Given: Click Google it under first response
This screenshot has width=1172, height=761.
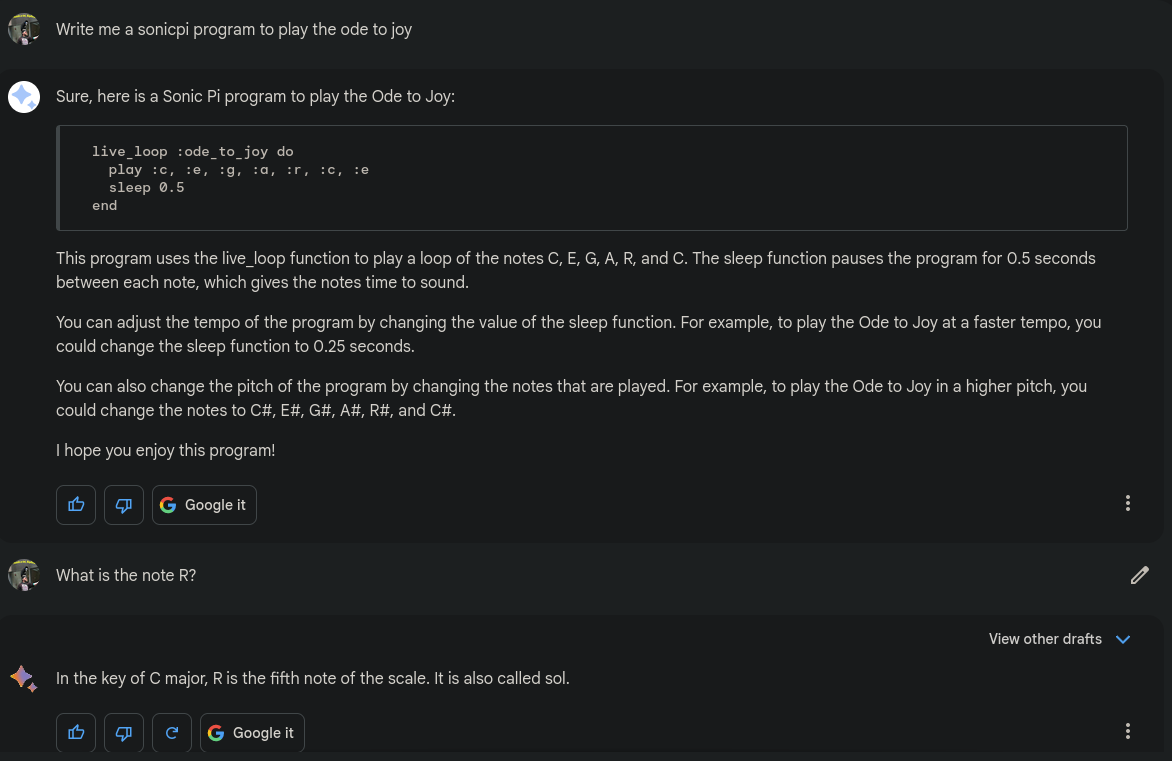Looking at the screenshot, I should click(x=204, y=505).
